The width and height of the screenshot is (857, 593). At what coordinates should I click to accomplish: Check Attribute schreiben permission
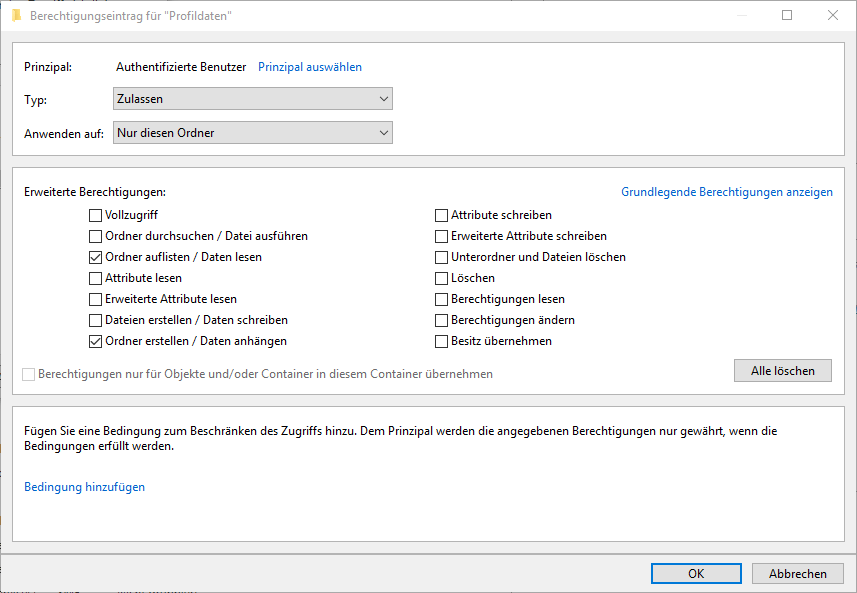[442, 215]
